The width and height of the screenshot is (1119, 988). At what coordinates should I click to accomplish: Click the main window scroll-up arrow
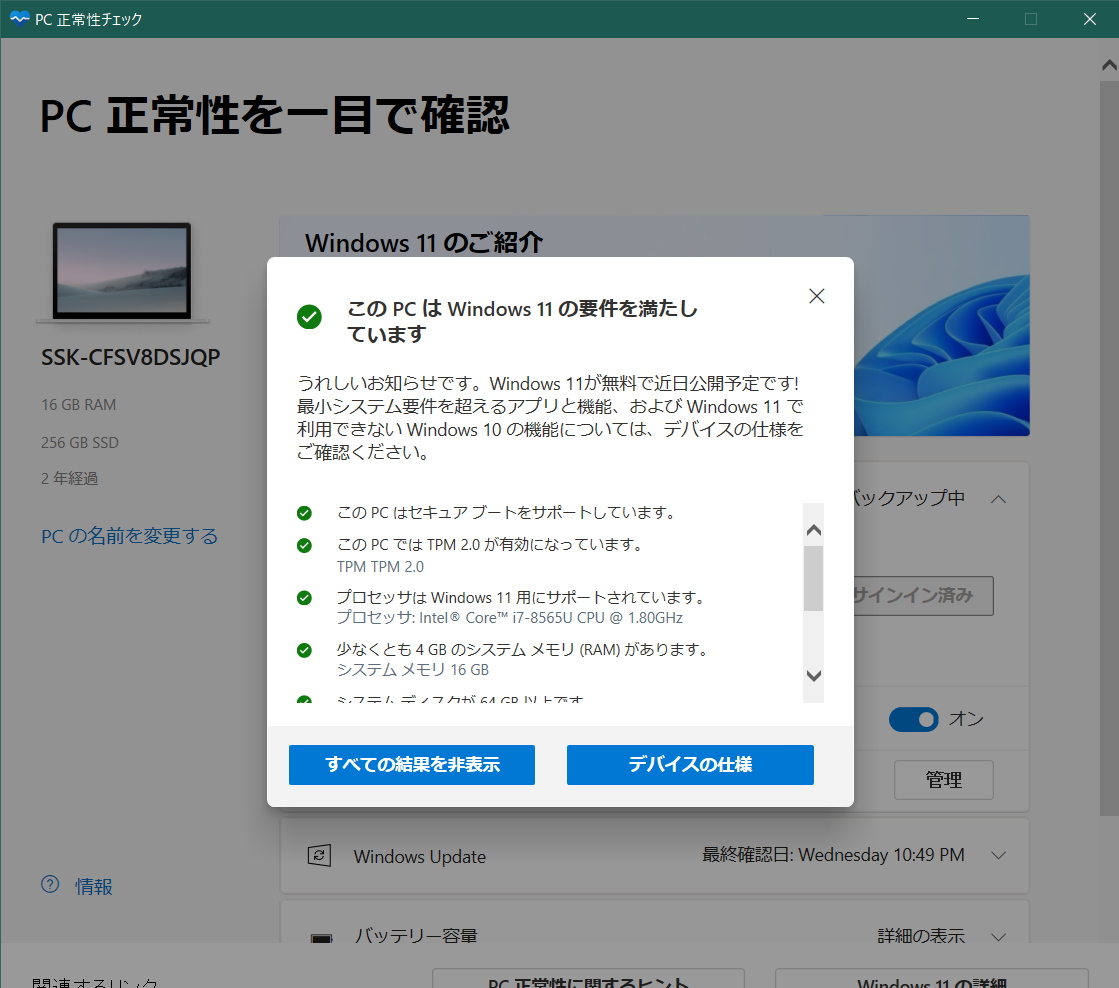coord(1109,66)
